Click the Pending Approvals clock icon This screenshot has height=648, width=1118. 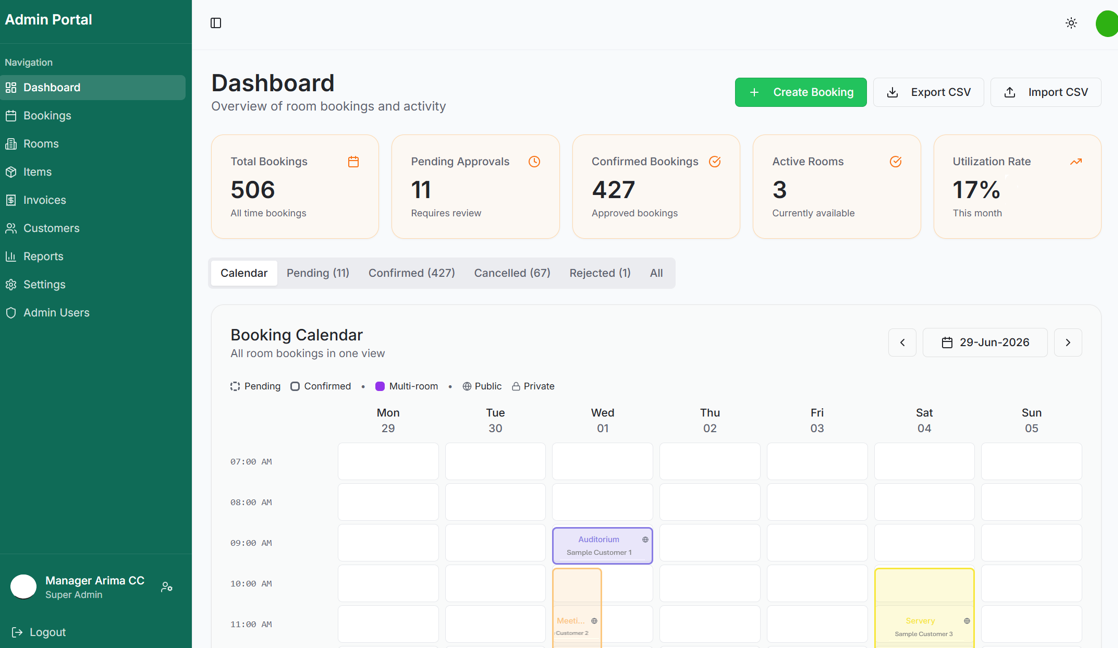click(534, 162)
